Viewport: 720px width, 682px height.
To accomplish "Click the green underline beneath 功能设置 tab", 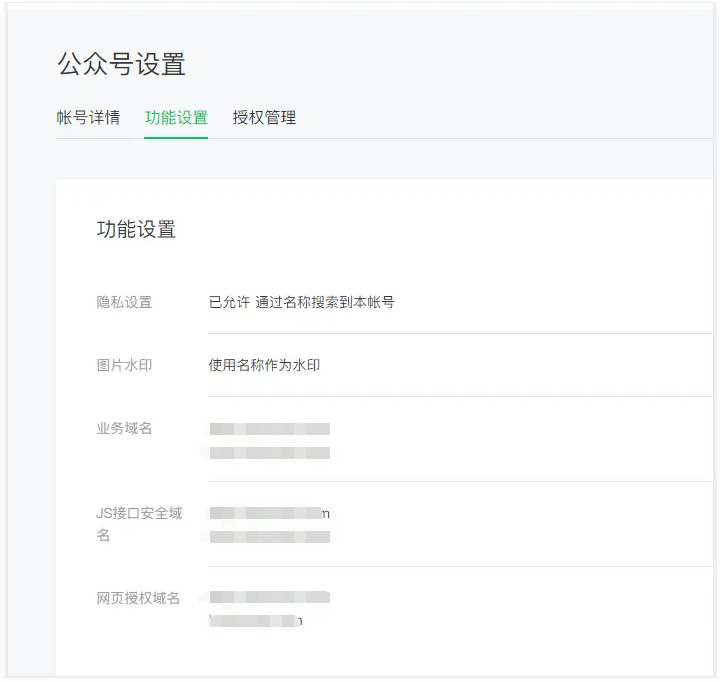I will [176, 137].
